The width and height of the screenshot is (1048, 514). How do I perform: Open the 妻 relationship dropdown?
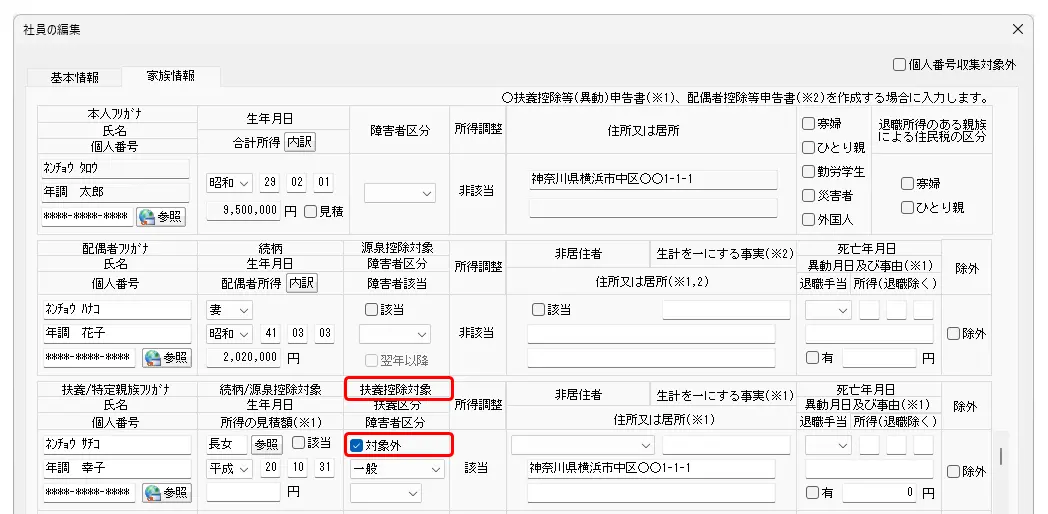pyautogui.click(x=228, y=310)
